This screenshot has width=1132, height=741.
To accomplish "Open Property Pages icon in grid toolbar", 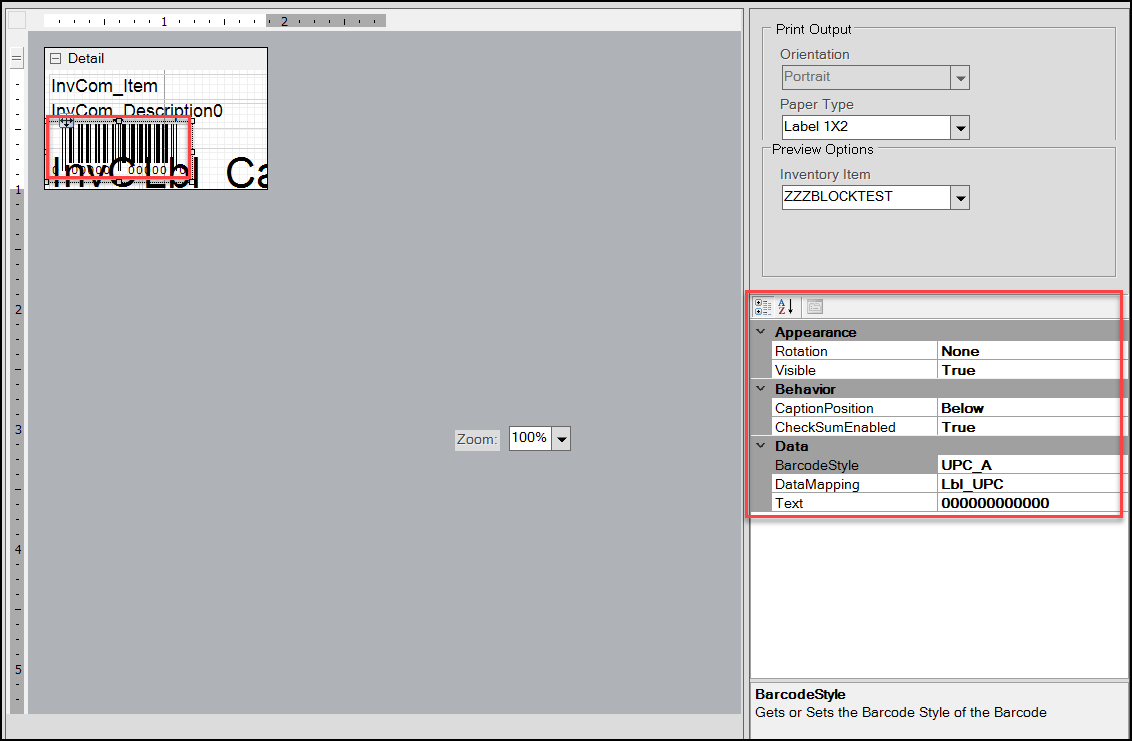I will [815, 307].
